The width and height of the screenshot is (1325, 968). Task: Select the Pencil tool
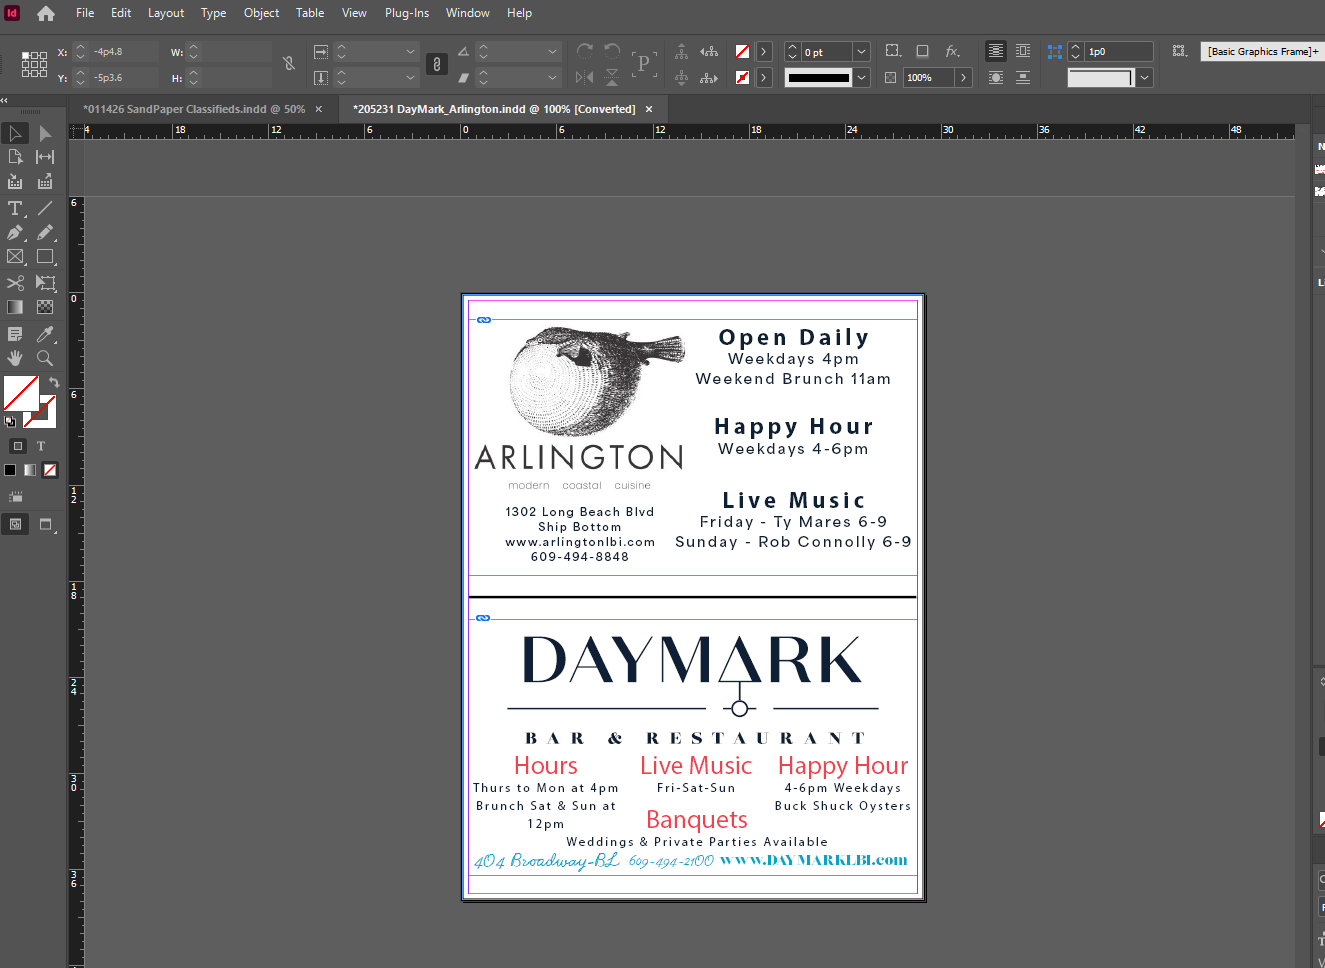45,232
